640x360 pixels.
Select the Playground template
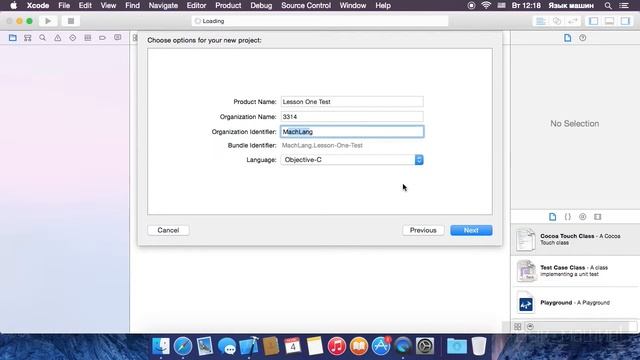point(575,303)
